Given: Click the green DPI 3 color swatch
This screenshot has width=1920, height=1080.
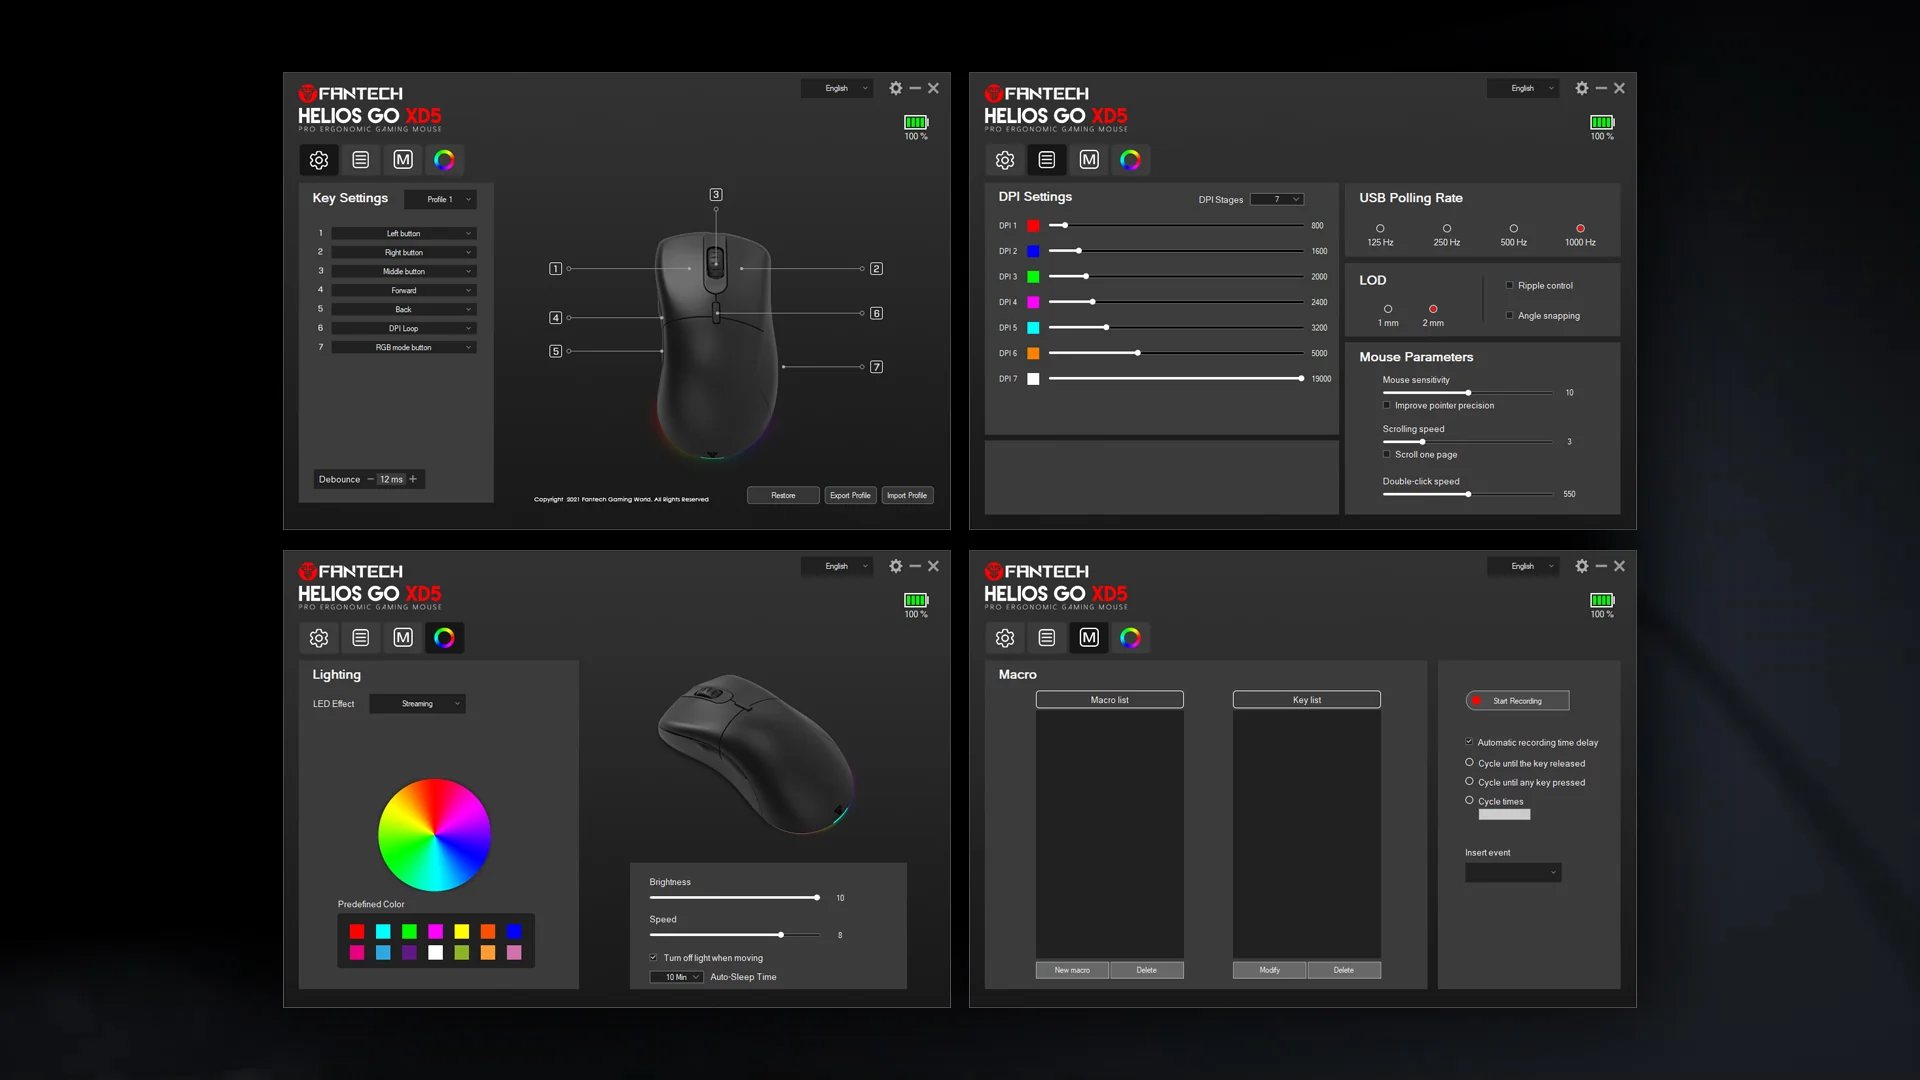Looking at the screenshot, I should (1033, 277).
